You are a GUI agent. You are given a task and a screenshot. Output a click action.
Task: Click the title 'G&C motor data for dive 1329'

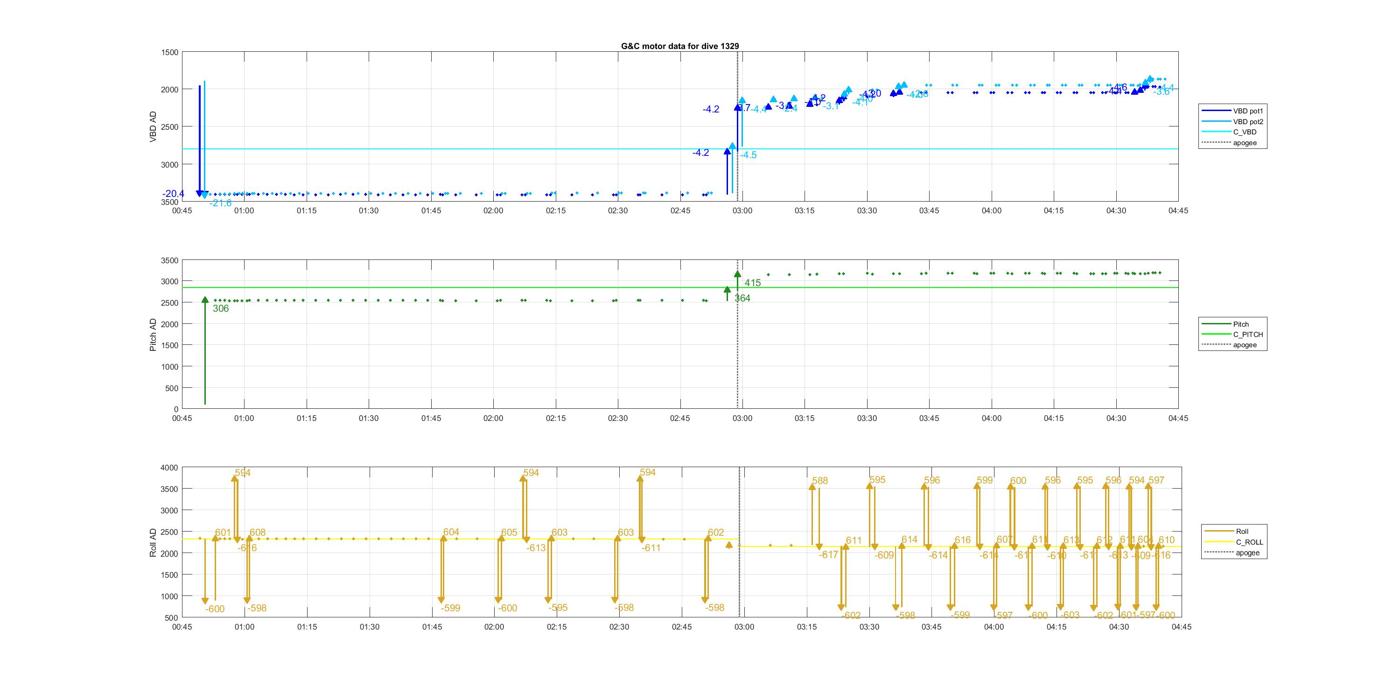(x=680, y=46)
